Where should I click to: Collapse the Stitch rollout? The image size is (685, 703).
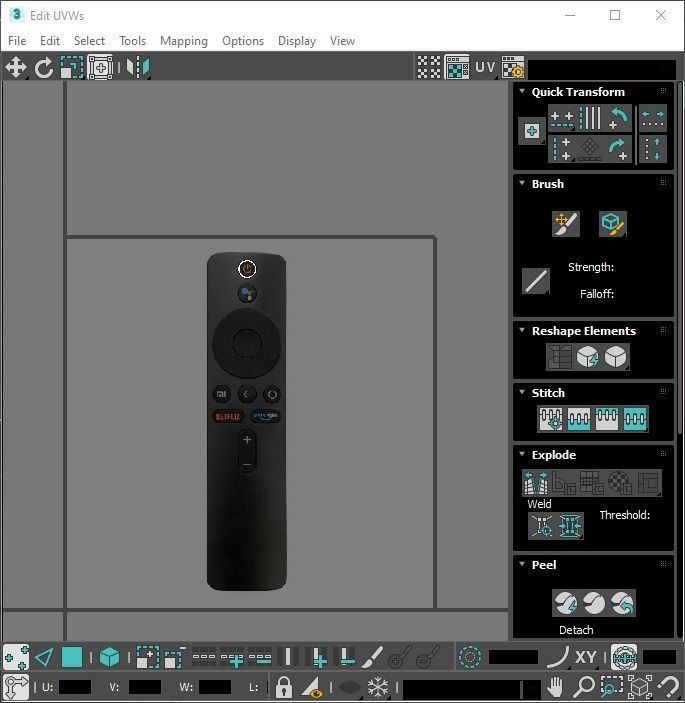[522, 392]
